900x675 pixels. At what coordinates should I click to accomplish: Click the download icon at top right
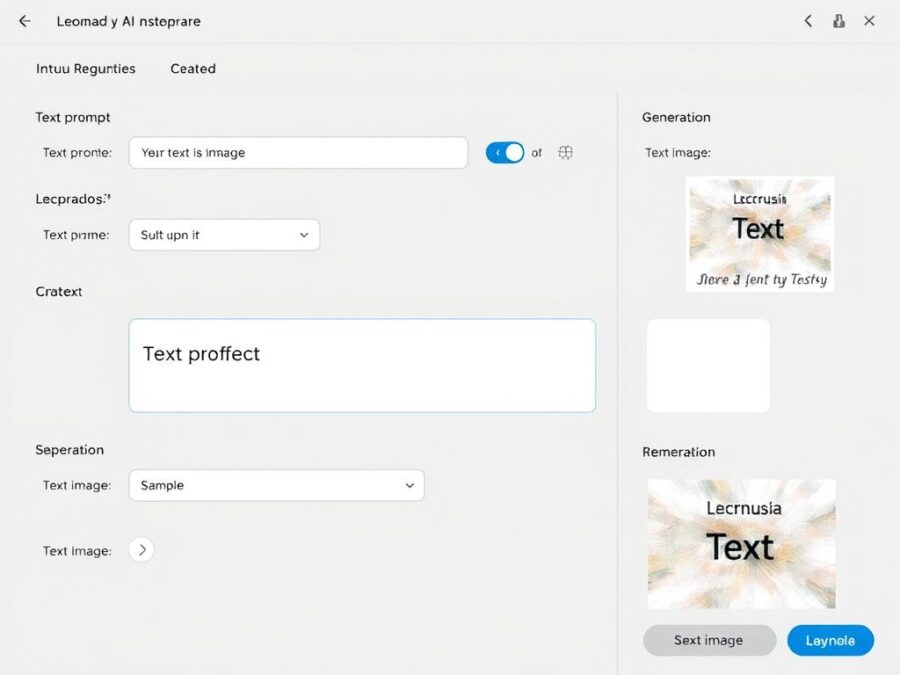click(x=839, y=20)
